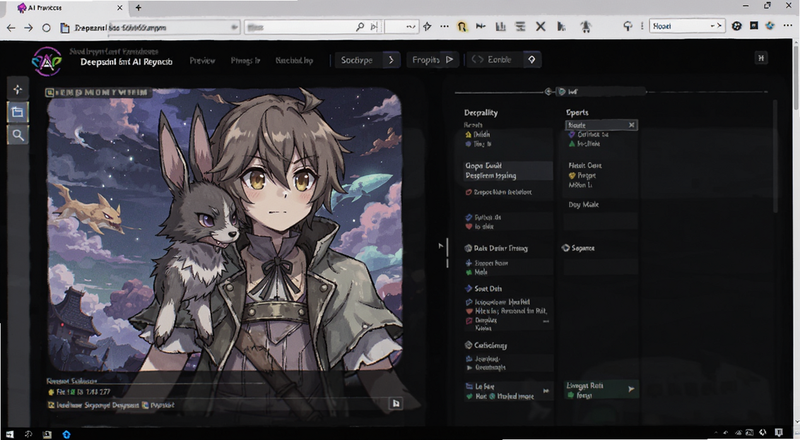
Task: Expand the Cotsalonug section
Action: (486, 346)
